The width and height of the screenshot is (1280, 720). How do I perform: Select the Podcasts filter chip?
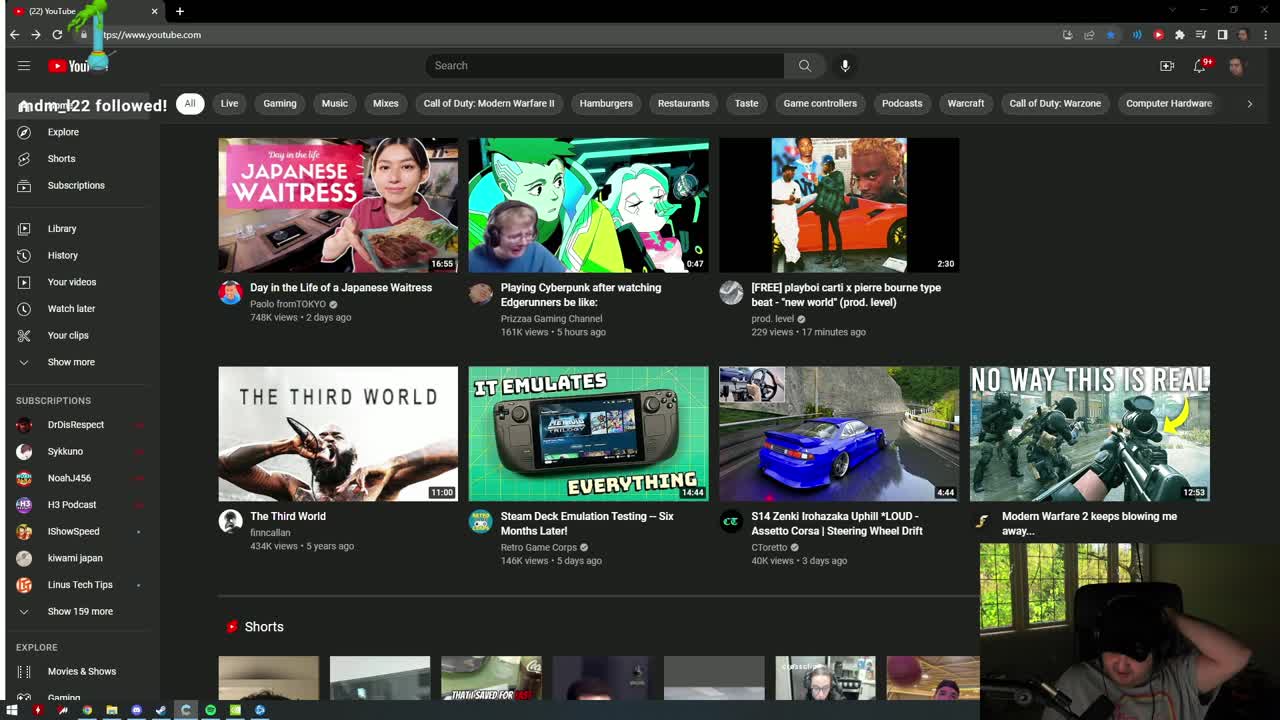(x=902, y=104)
